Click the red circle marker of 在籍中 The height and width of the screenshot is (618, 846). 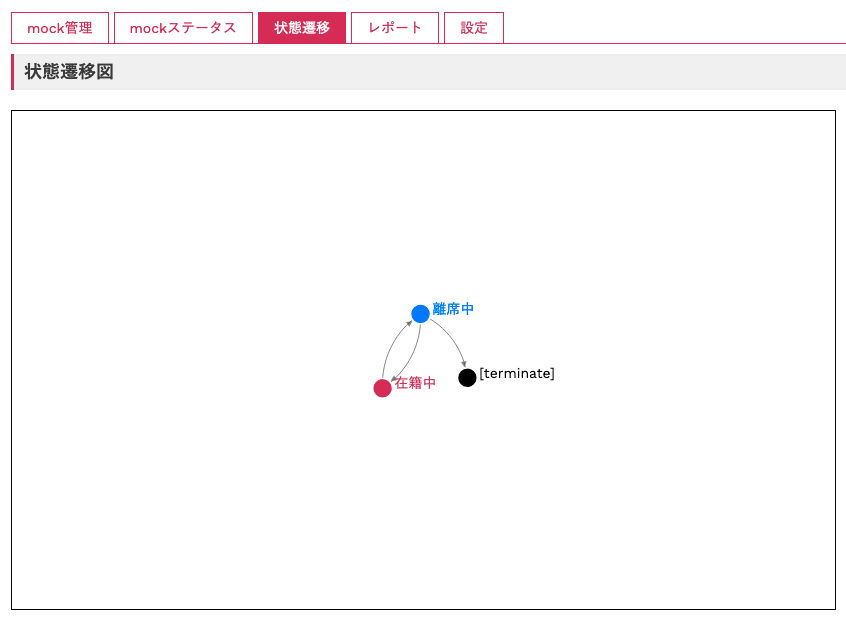[383, 387]
